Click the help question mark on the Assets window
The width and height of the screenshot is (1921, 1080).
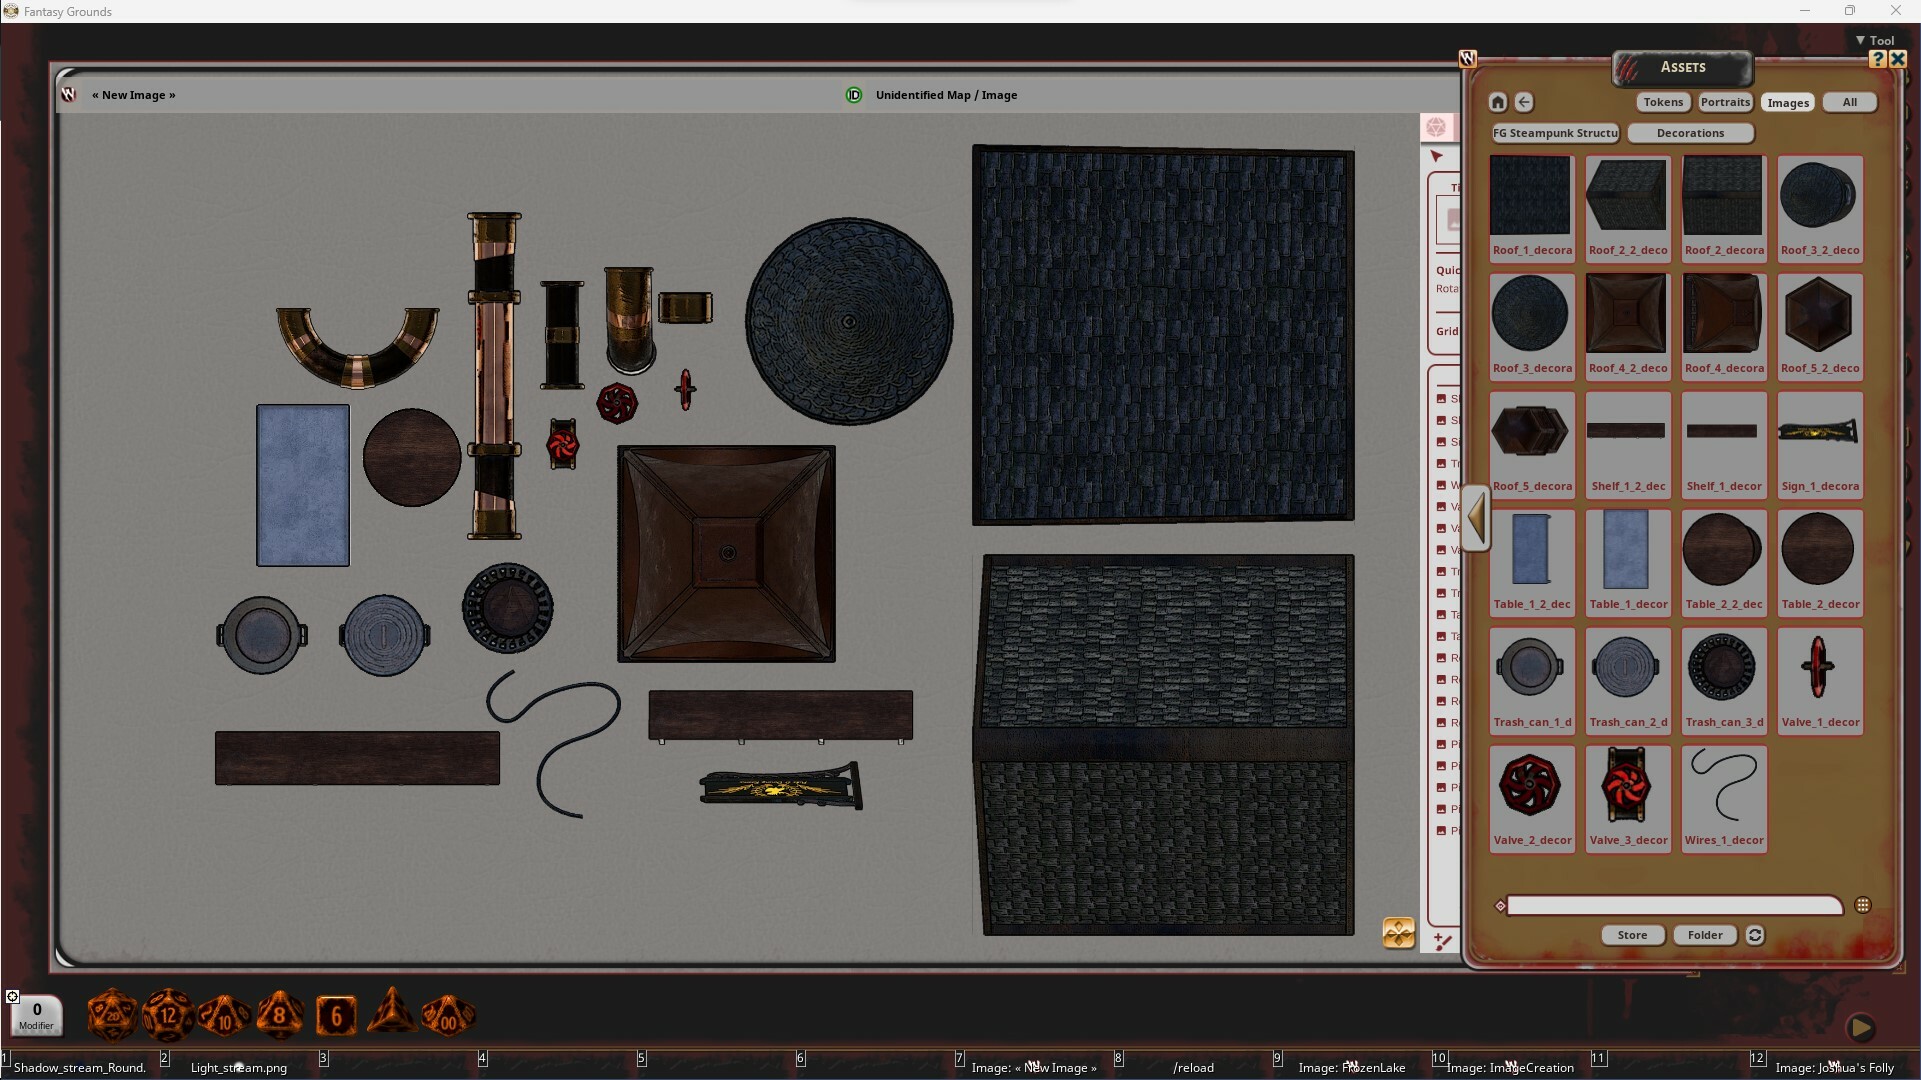pyautogui.click(x=1878, y=59)
